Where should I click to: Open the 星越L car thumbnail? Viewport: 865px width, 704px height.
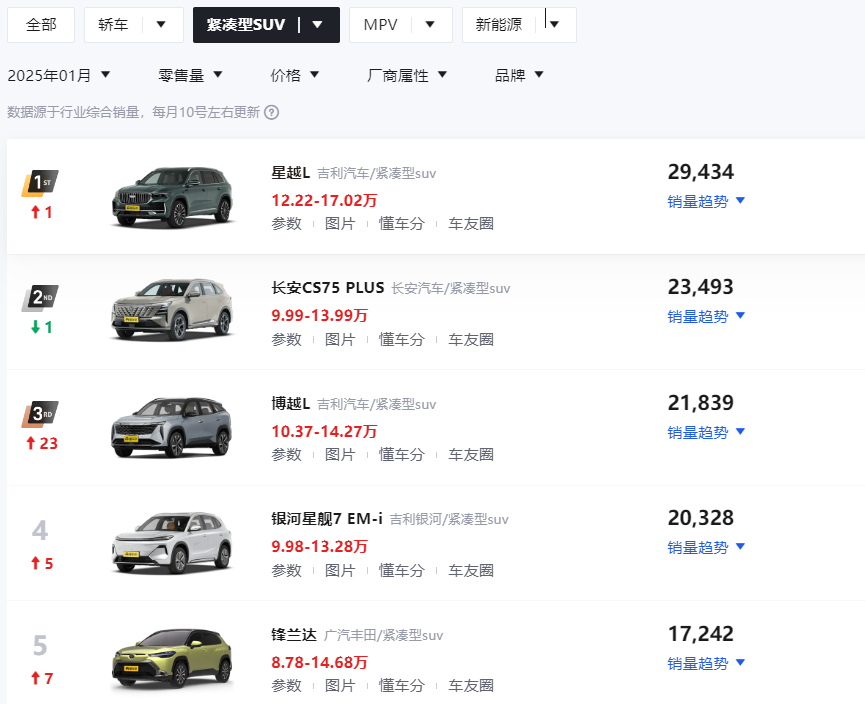coord(172,197)
